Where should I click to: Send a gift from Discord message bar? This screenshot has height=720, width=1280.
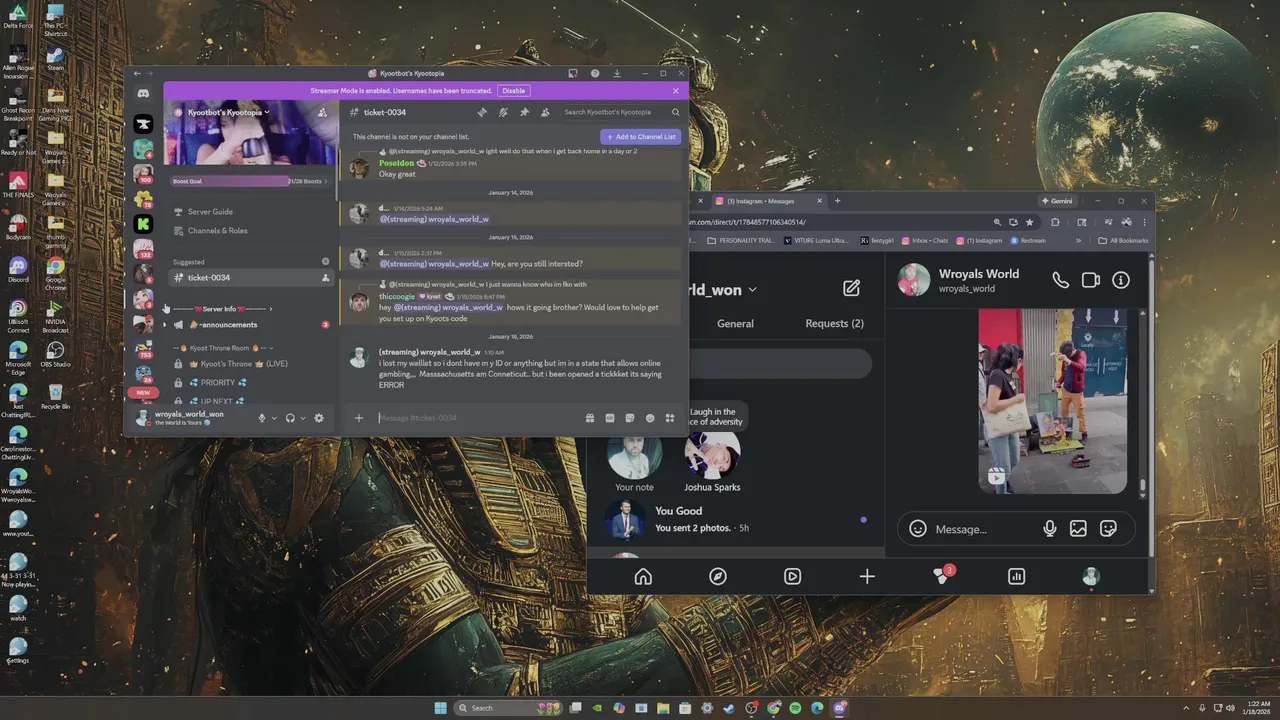point(590,418)
